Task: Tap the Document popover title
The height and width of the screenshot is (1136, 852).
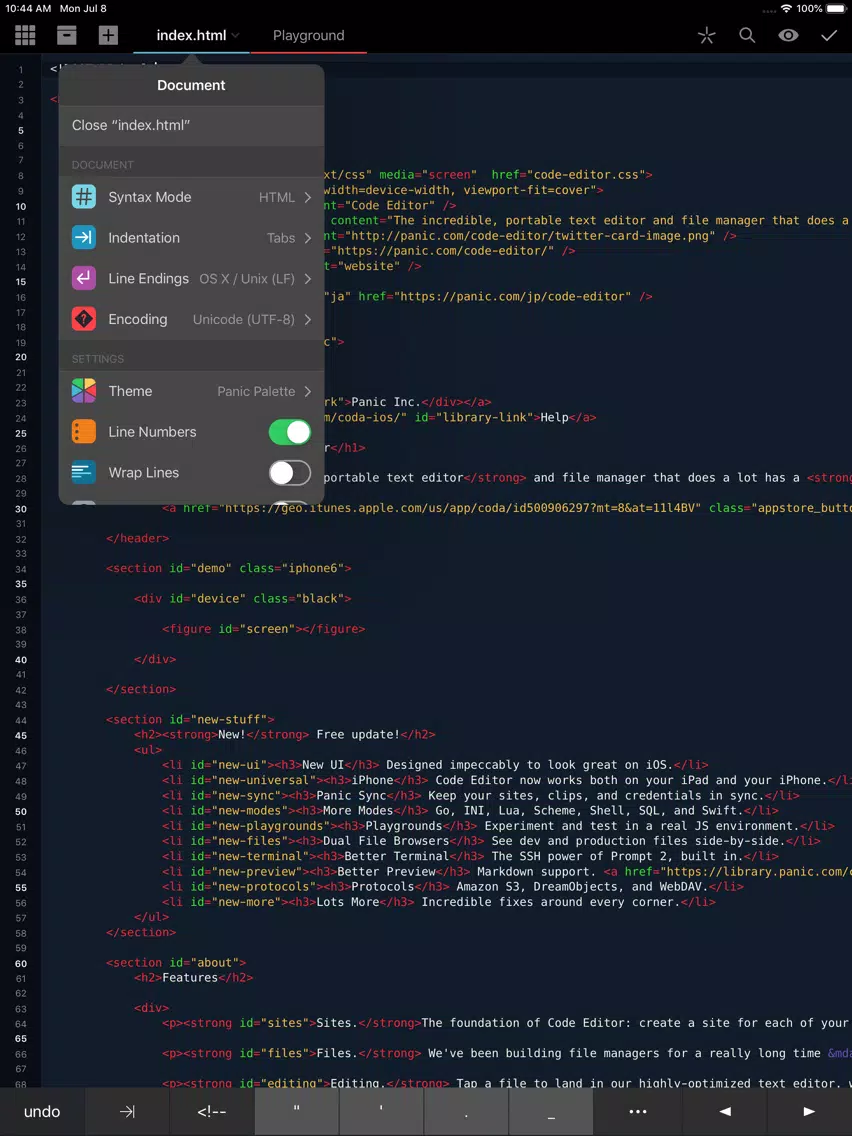Action: point(191,85)
